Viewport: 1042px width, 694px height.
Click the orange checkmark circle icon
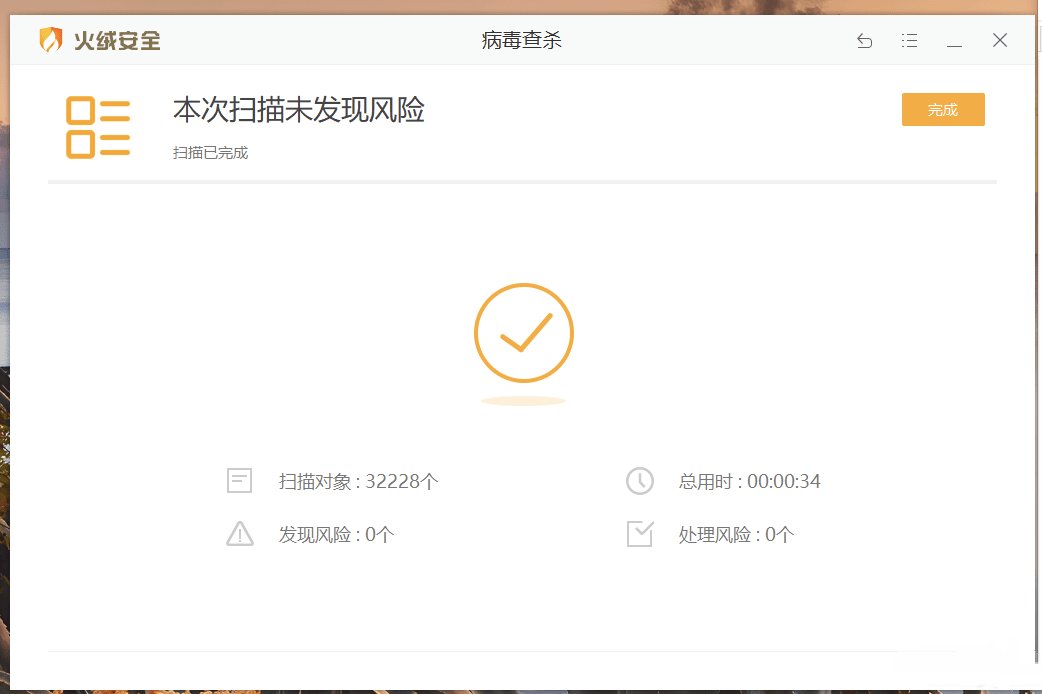523,333
